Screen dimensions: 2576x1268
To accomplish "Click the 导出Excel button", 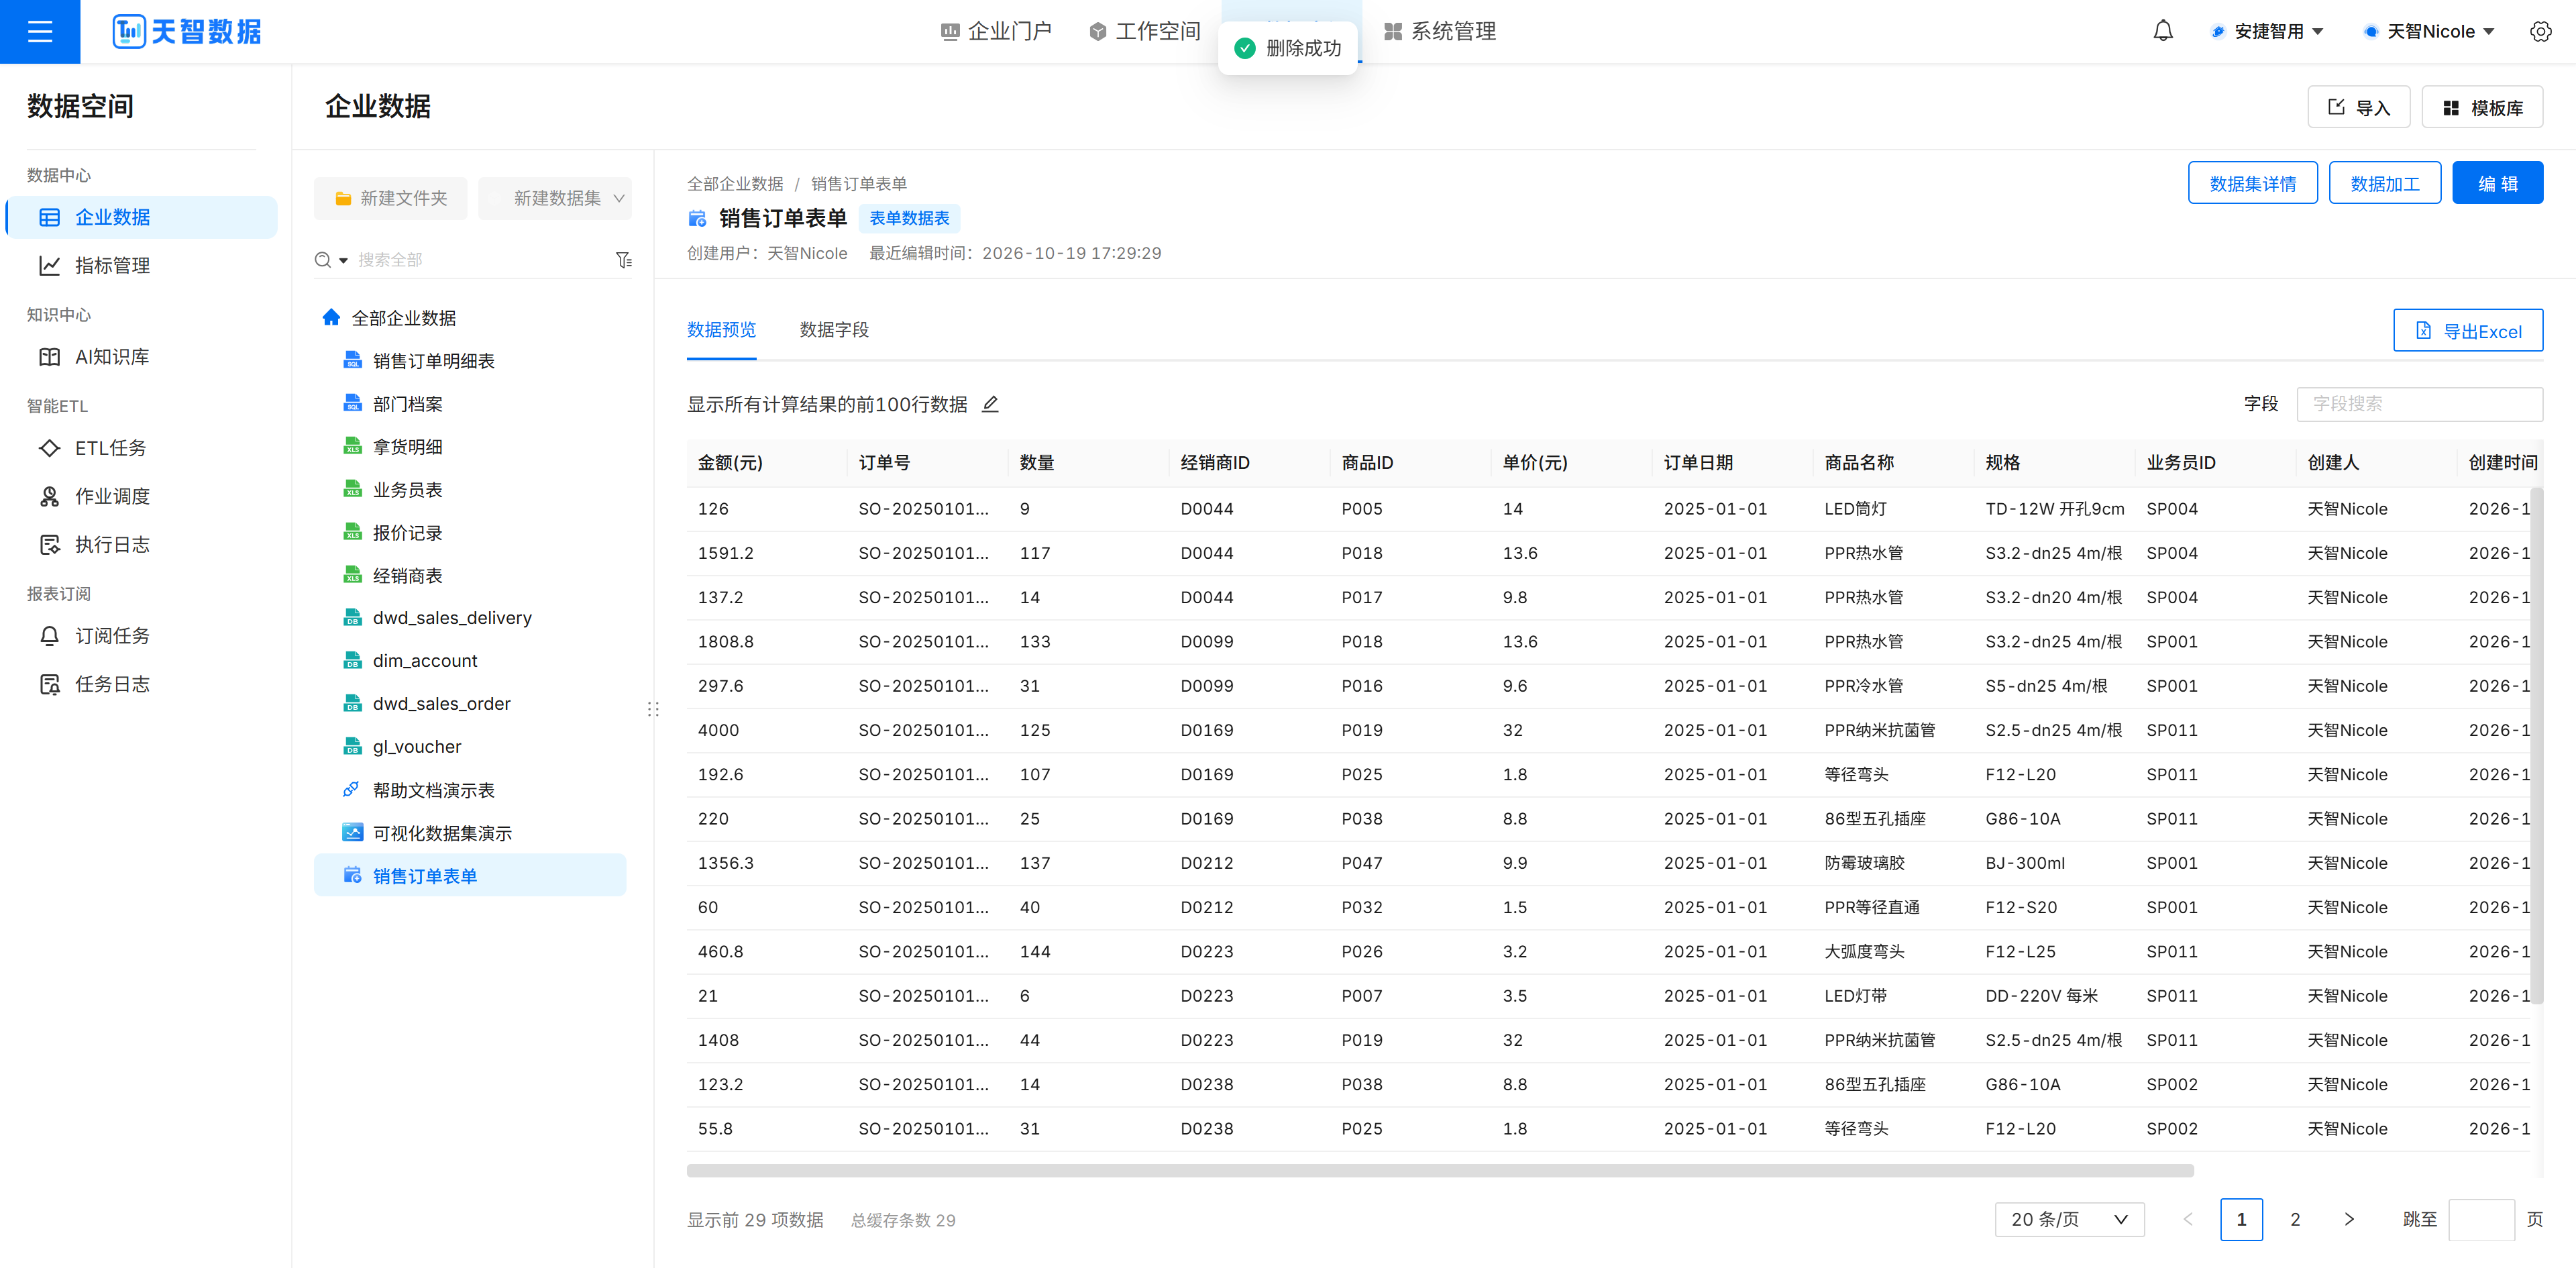I will (x=2467, y=330).
